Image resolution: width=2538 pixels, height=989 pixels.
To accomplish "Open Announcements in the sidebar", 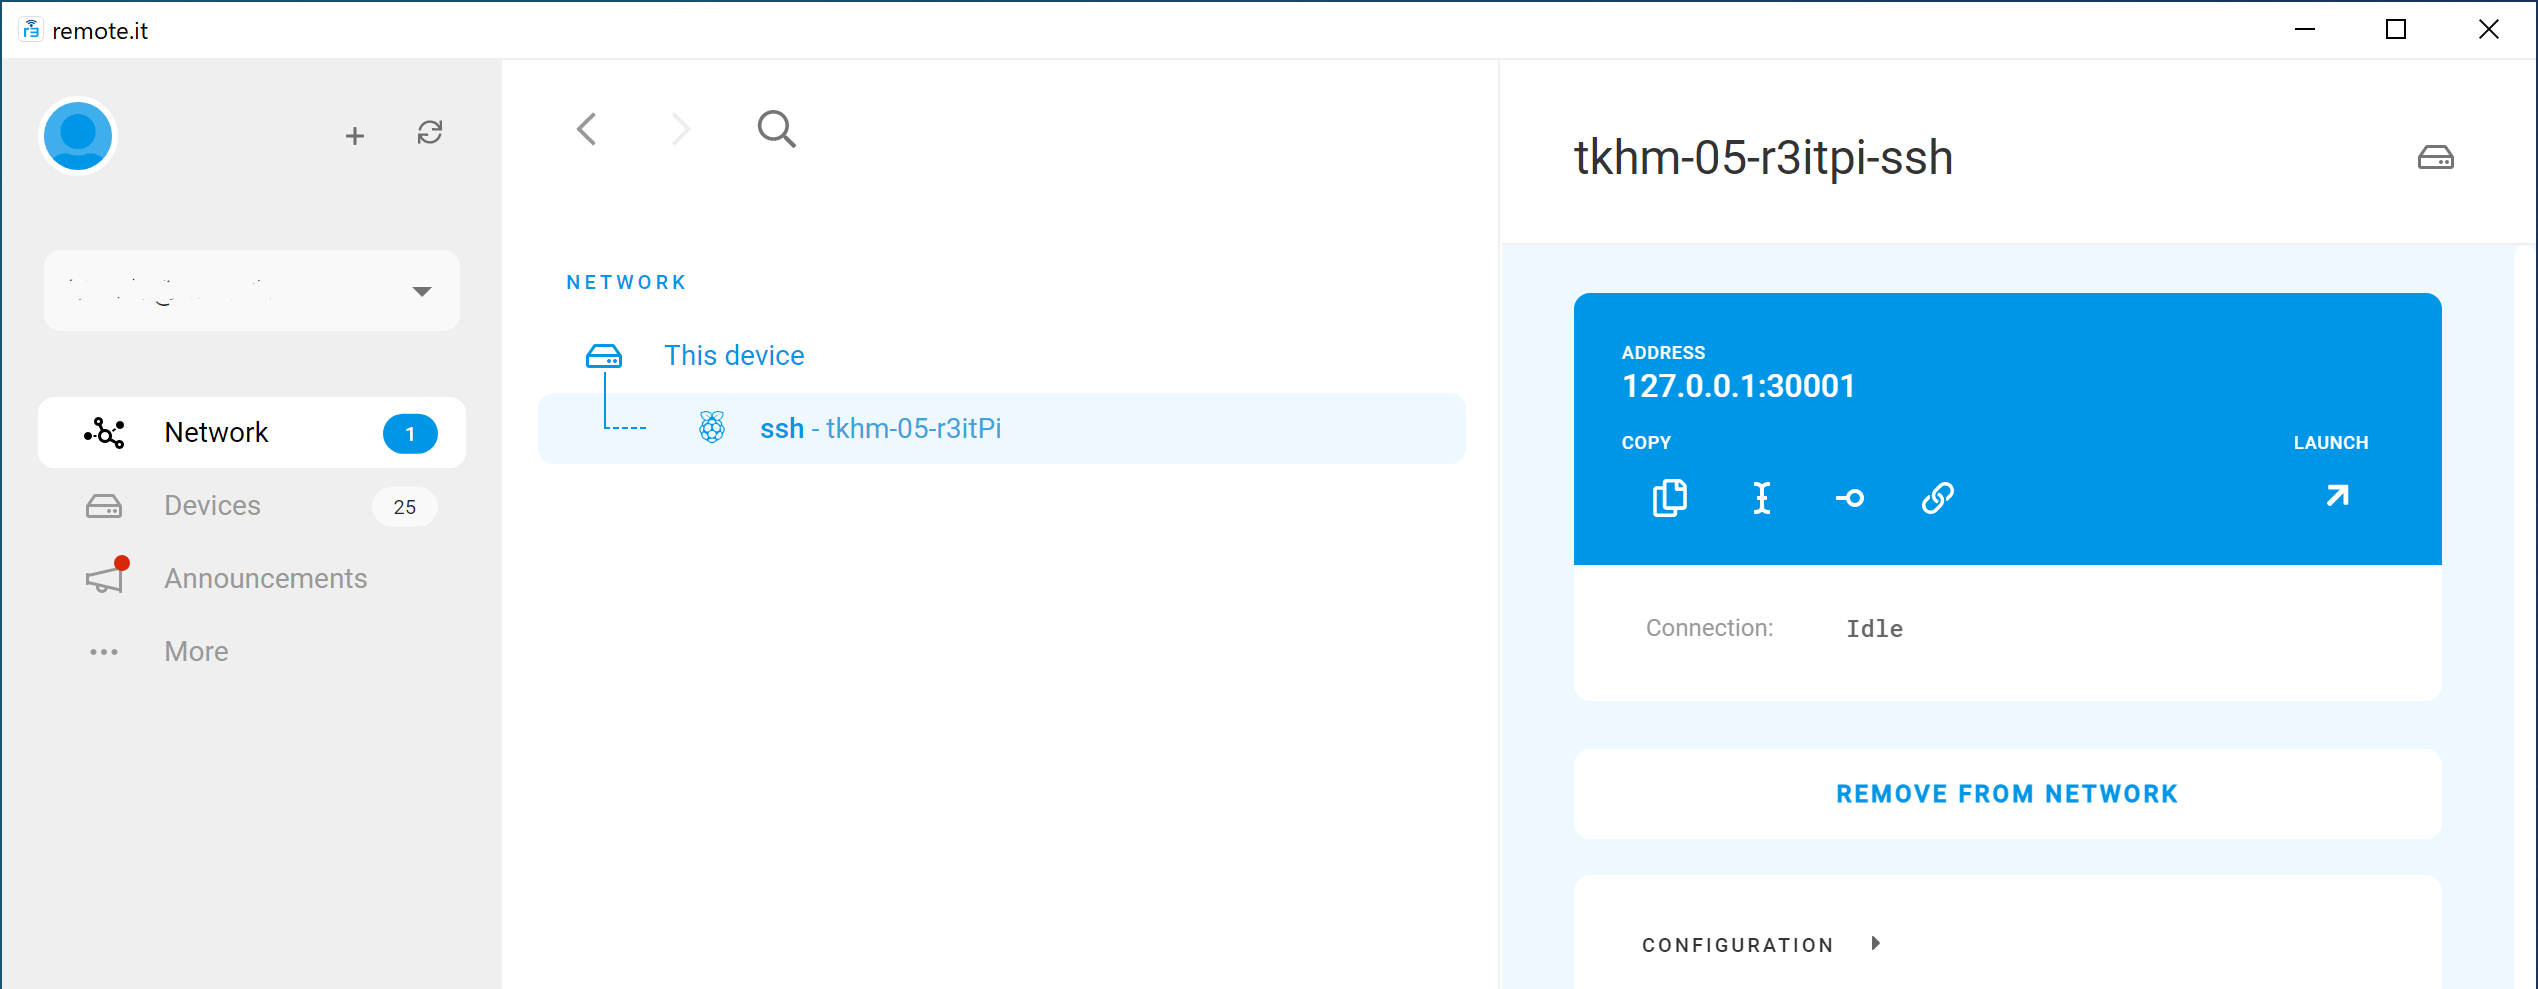I will click(x=252, y=579).
